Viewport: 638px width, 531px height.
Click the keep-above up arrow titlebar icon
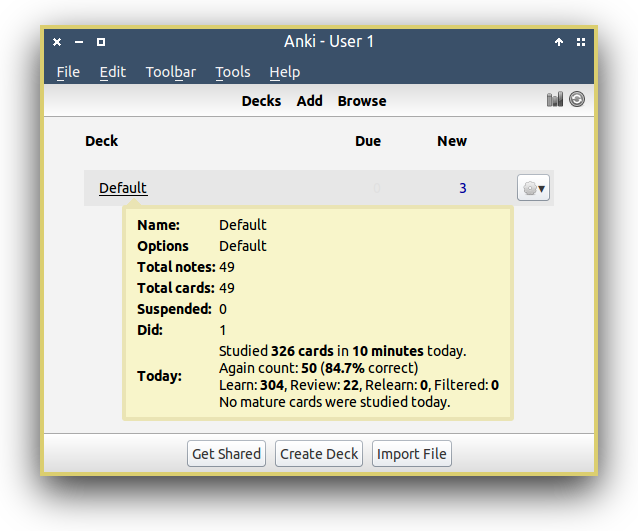coord(559,42)
